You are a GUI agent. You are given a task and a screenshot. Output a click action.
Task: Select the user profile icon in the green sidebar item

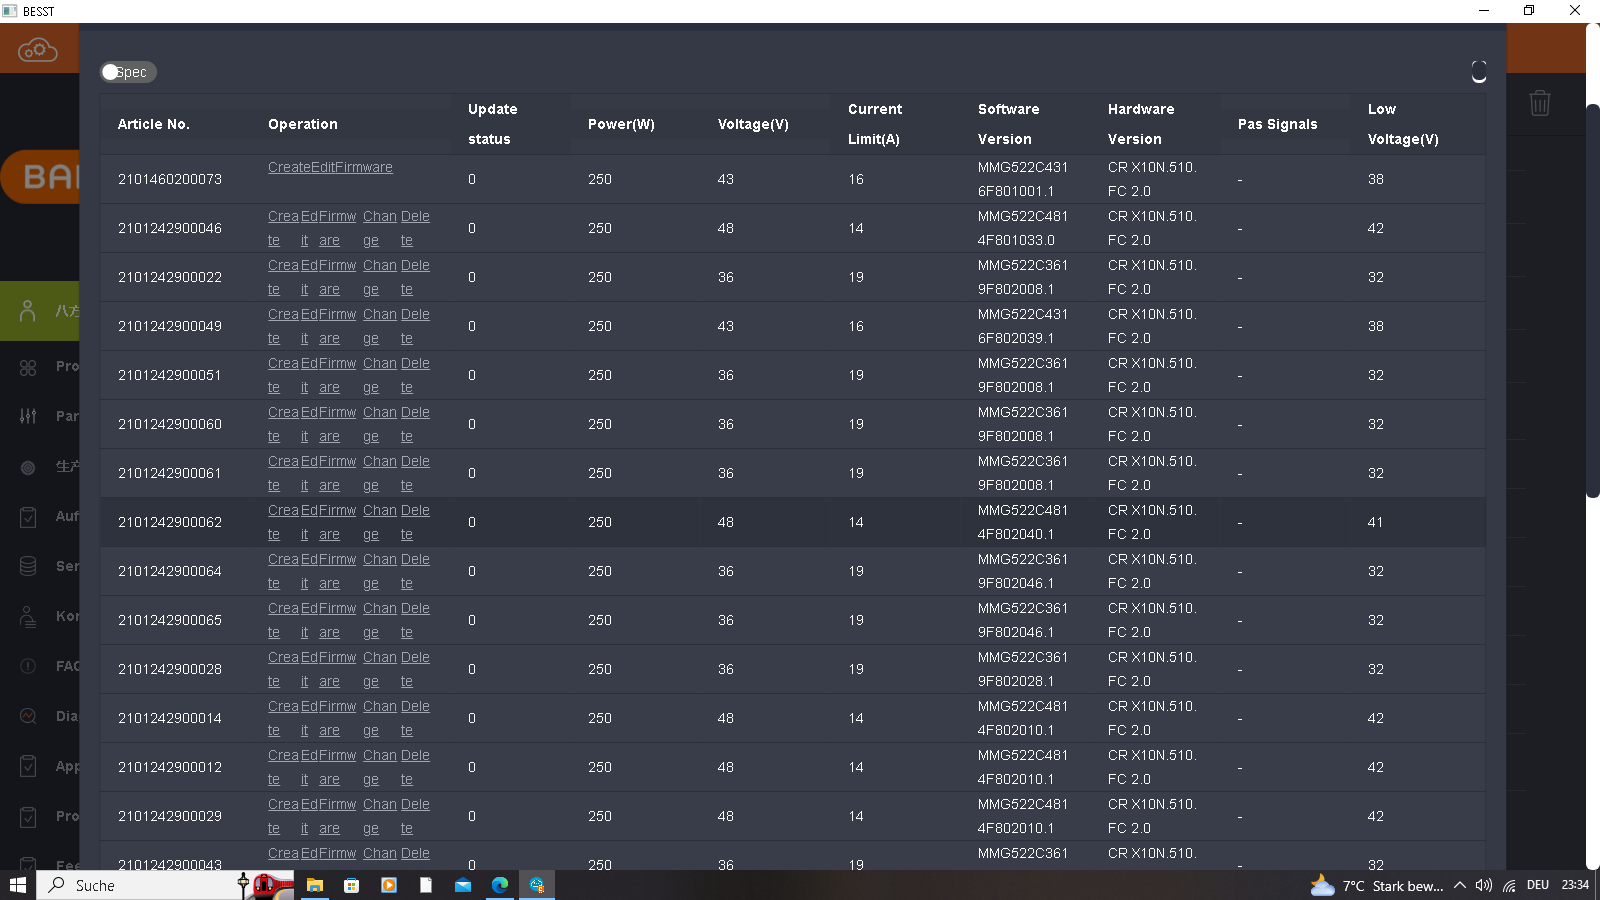click(28, 311)
